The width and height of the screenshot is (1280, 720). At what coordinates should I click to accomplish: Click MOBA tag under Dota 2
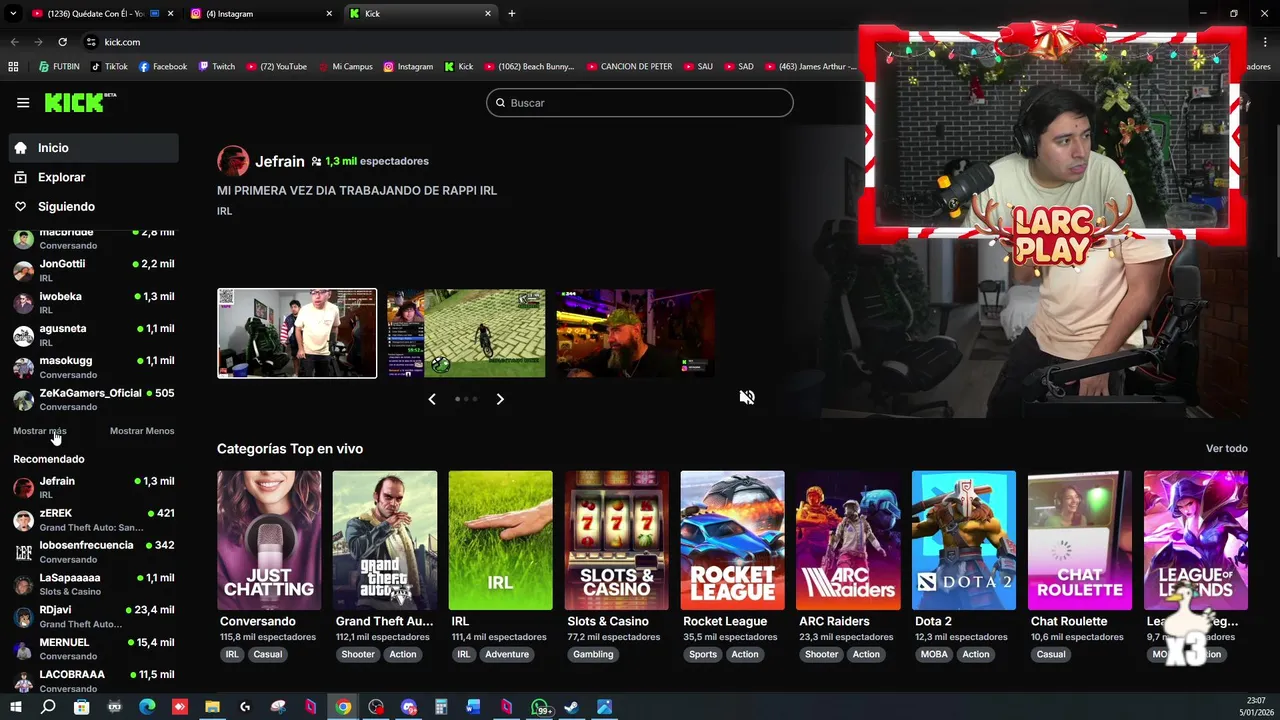[934, 654]
